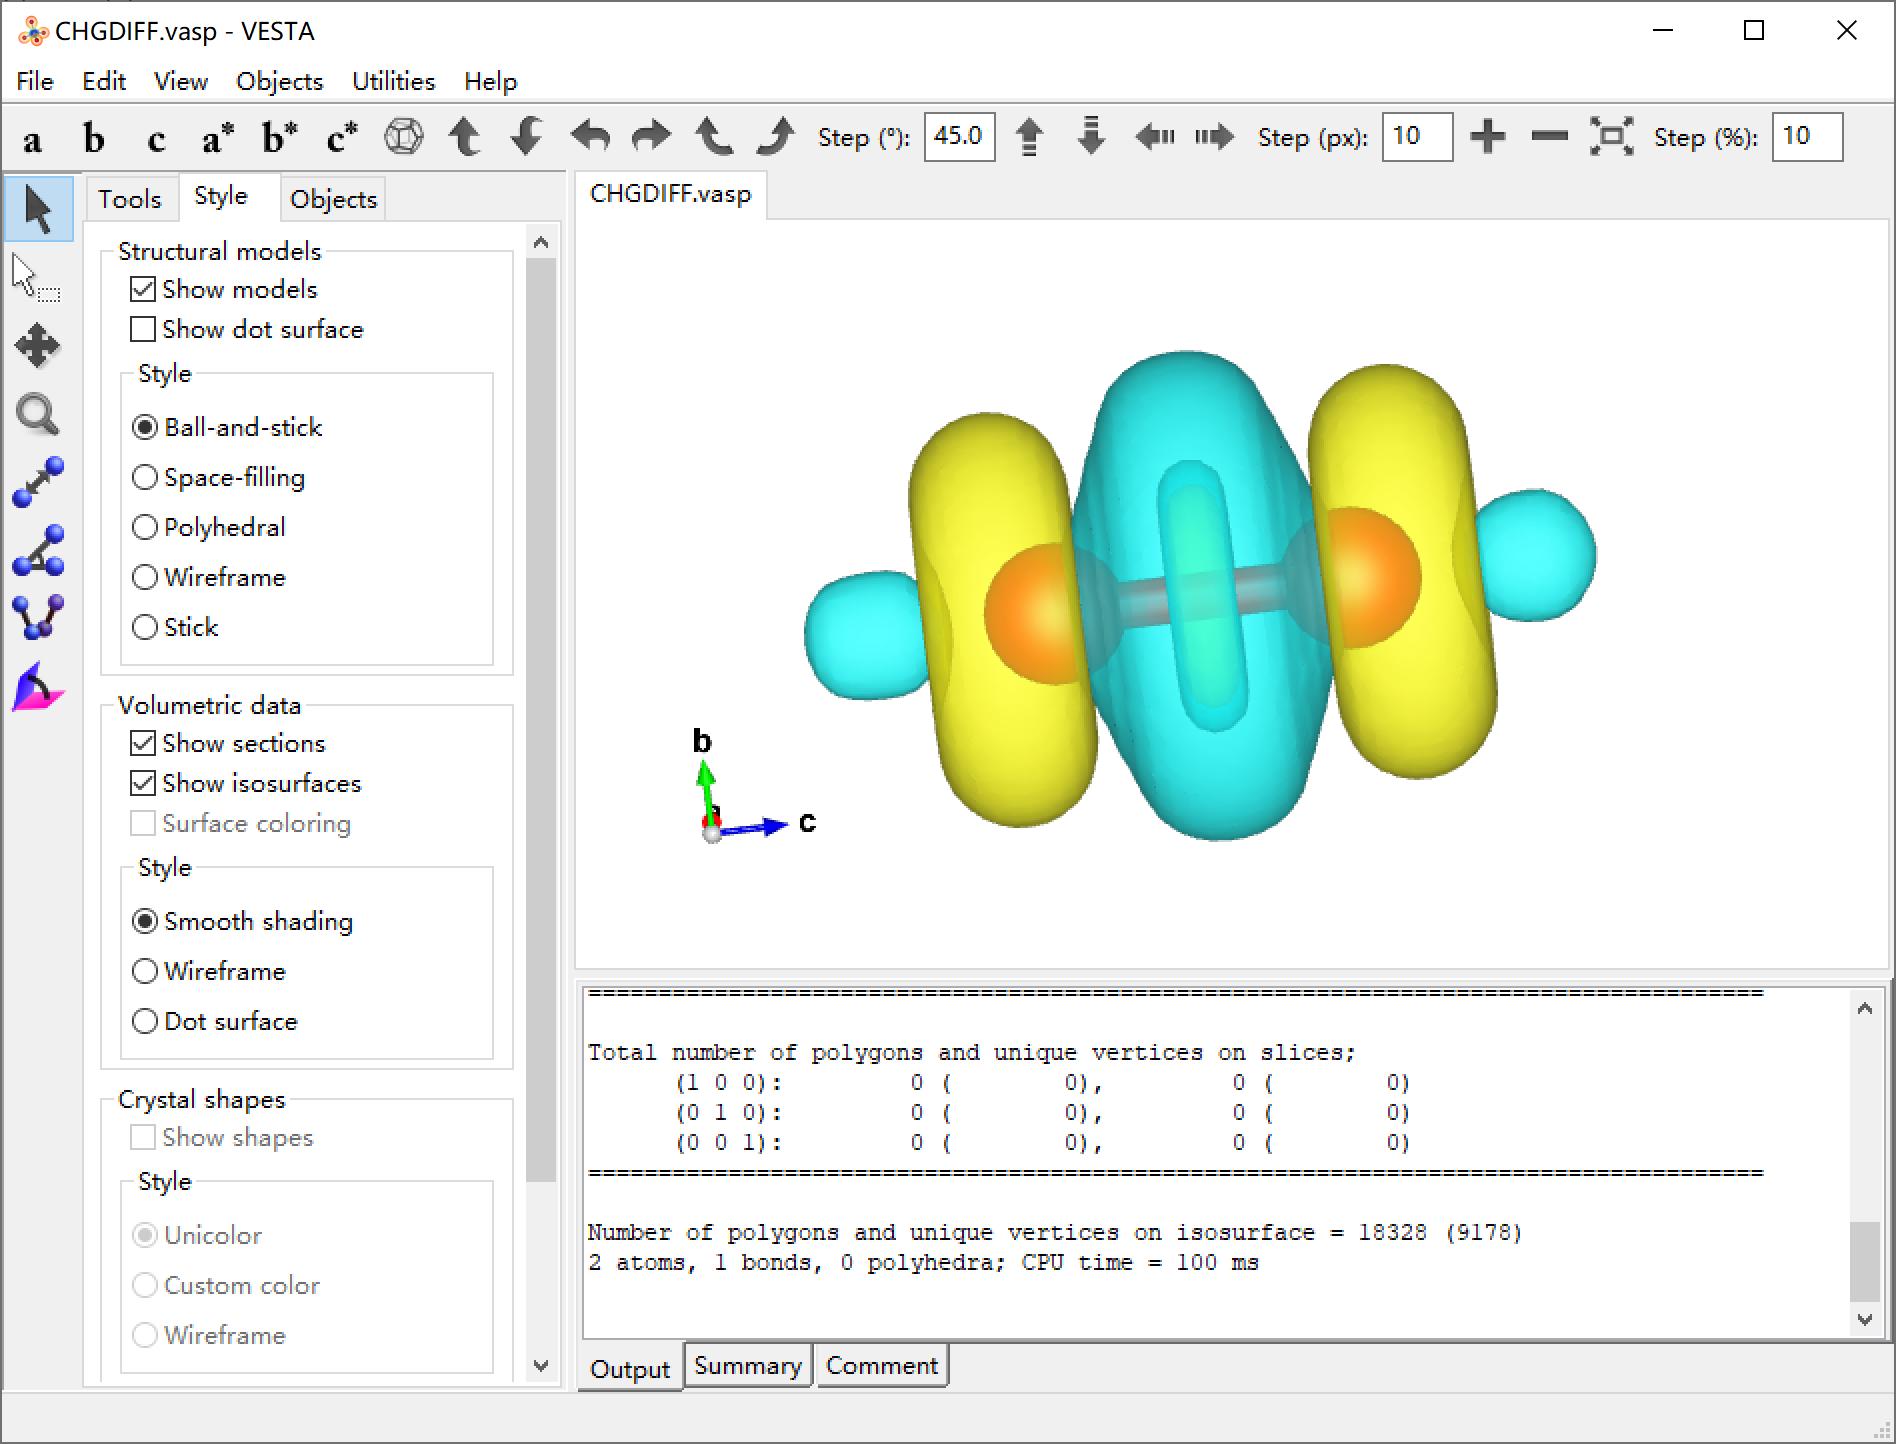View along the b axis
This screenshot has width=1896, height=1444.
pos(94,137)
